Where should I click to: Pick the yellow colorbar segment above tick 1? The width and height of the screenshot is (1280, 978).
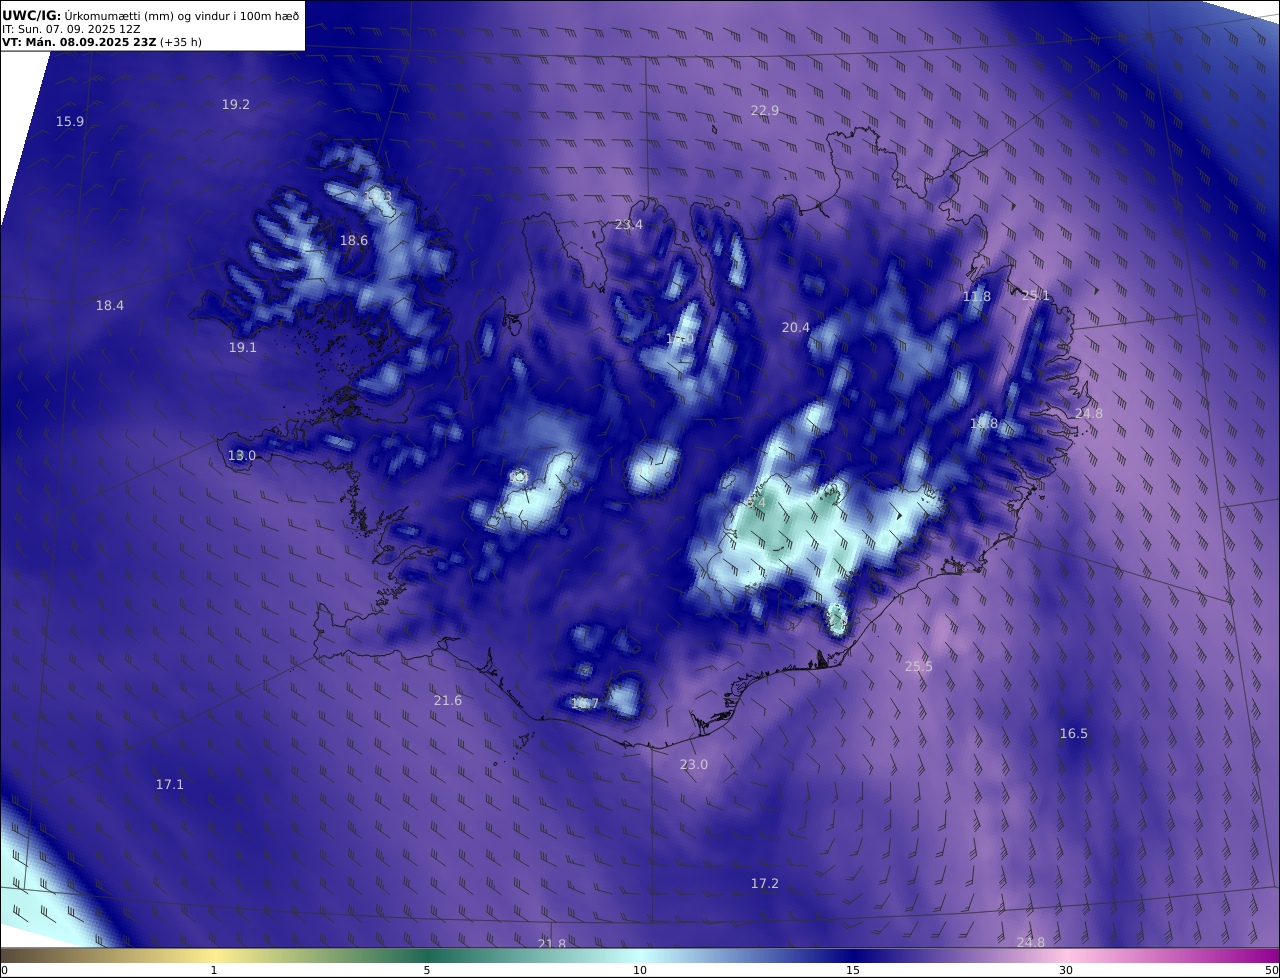click(214, 956)
